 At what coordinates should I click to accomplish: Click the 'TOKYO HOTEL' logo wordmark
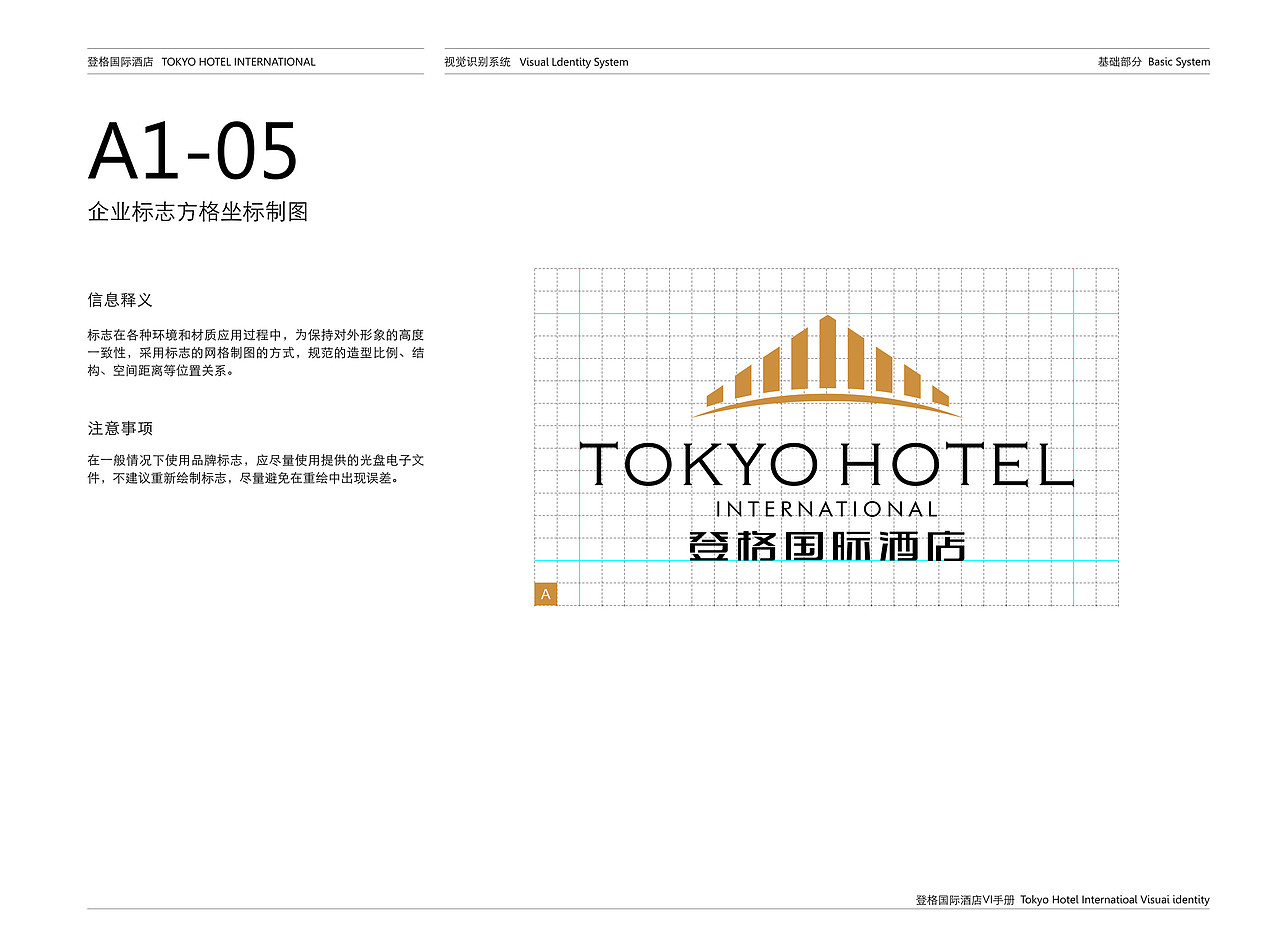827,465
